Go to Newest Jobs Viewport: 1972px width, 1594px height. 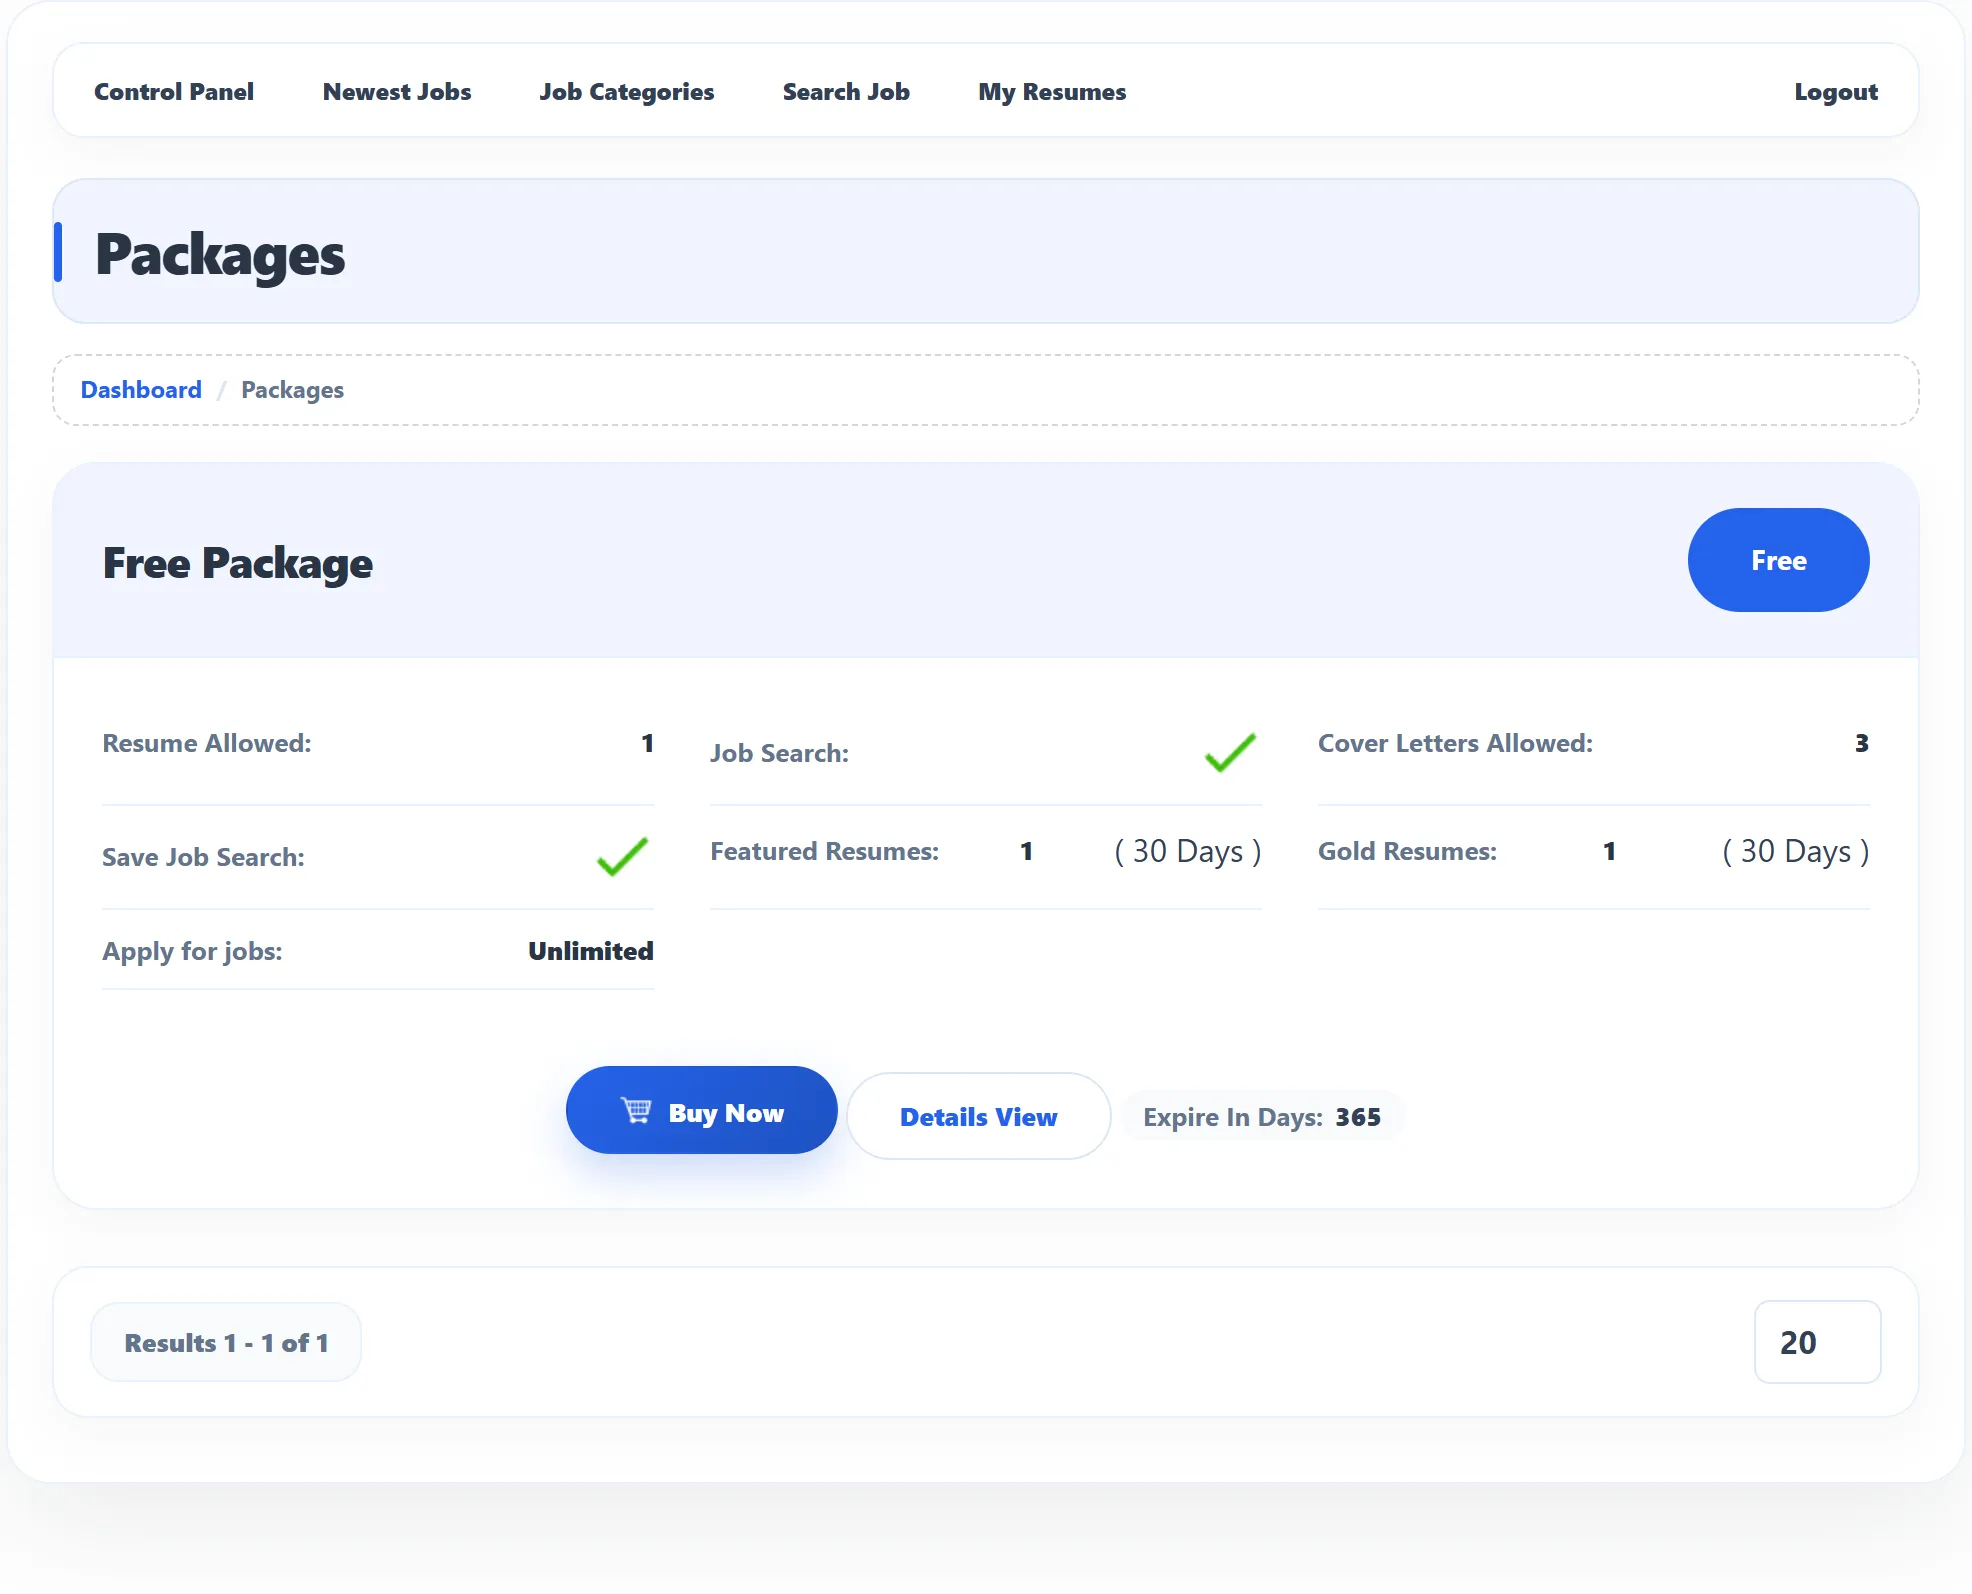click(x=397, y=92)
